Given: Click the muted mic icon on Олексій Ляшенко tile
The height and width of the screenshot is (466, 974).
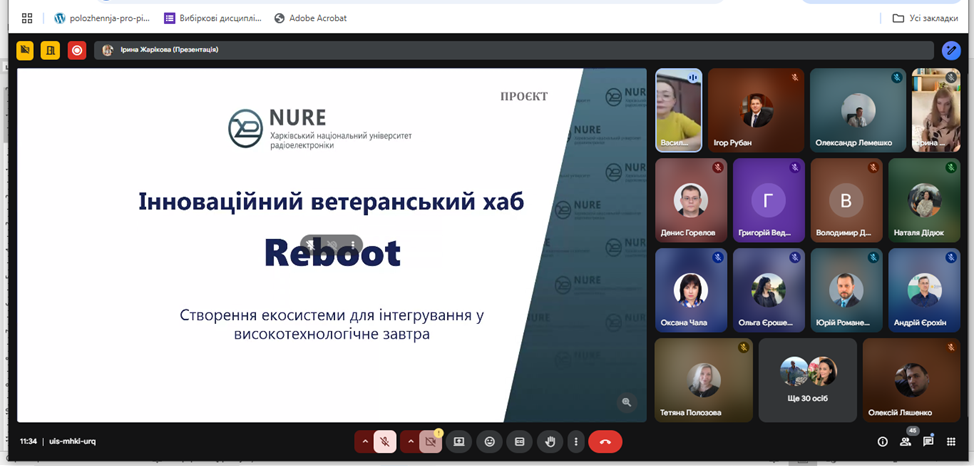Looking at the screenshot, I should pyautogui.click(x=950, y=347).
